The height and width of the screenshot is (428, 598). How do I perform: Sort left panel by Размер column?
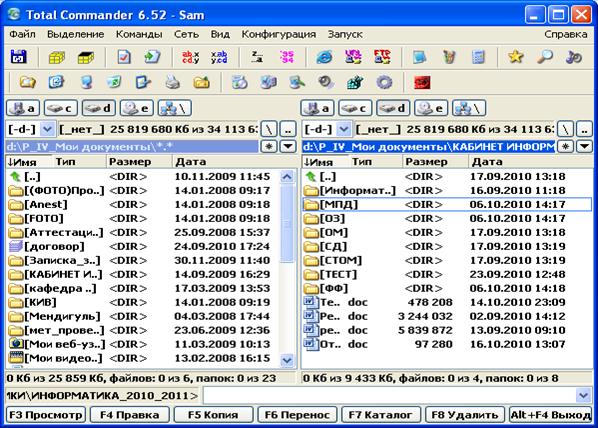click(139, 162)
